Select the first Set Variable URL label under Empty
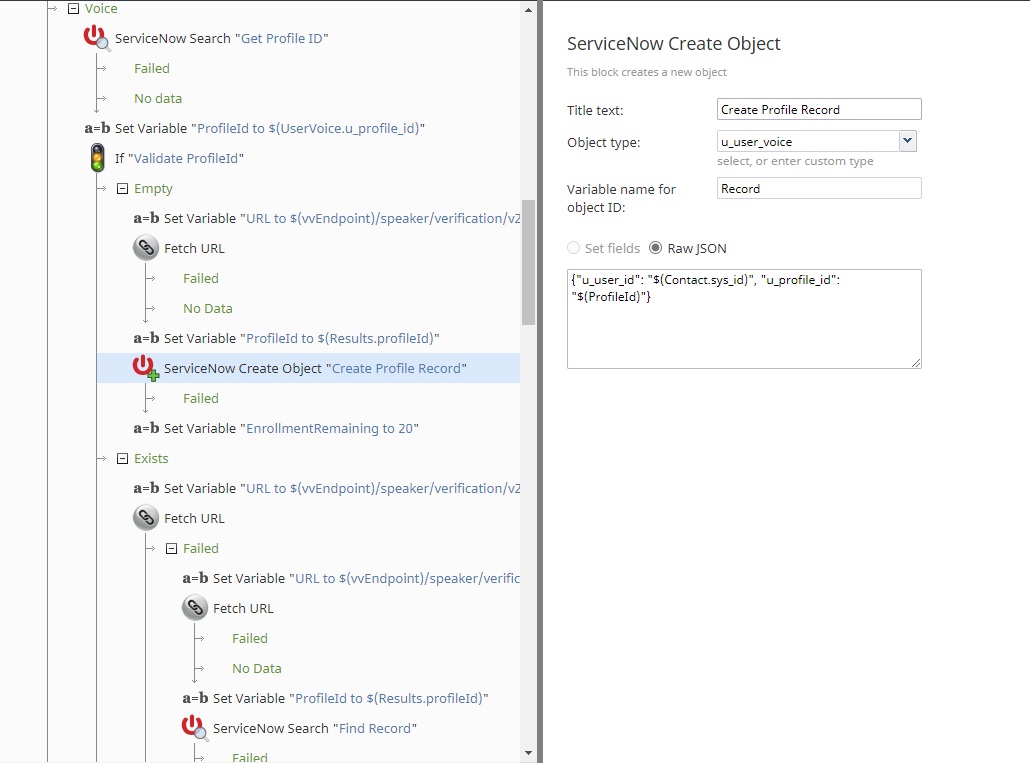Viewport: 1030px width, 763px height. 342,218
